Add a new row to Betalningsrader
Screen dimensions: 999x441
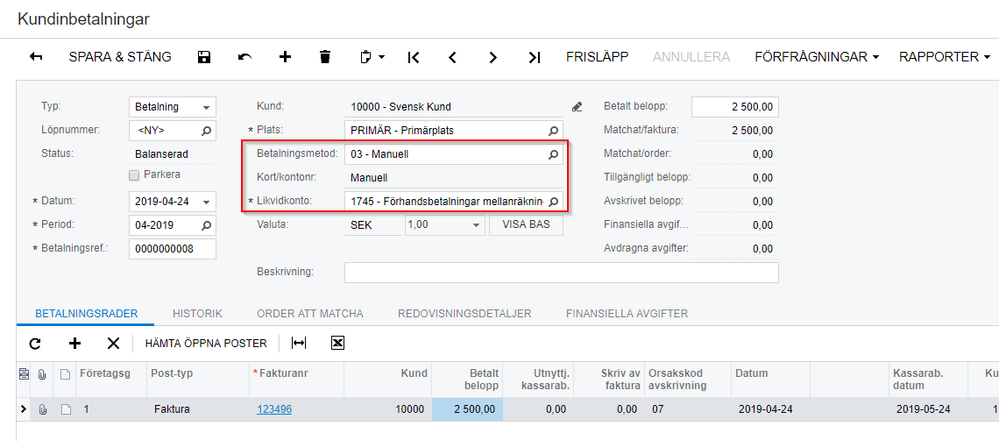tap(75, 343)
